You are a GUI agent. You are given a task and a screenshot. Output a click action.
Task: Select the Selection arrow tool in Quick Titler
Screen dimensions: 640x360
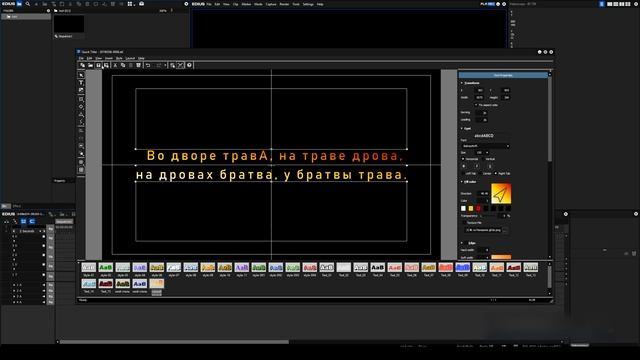81,75
